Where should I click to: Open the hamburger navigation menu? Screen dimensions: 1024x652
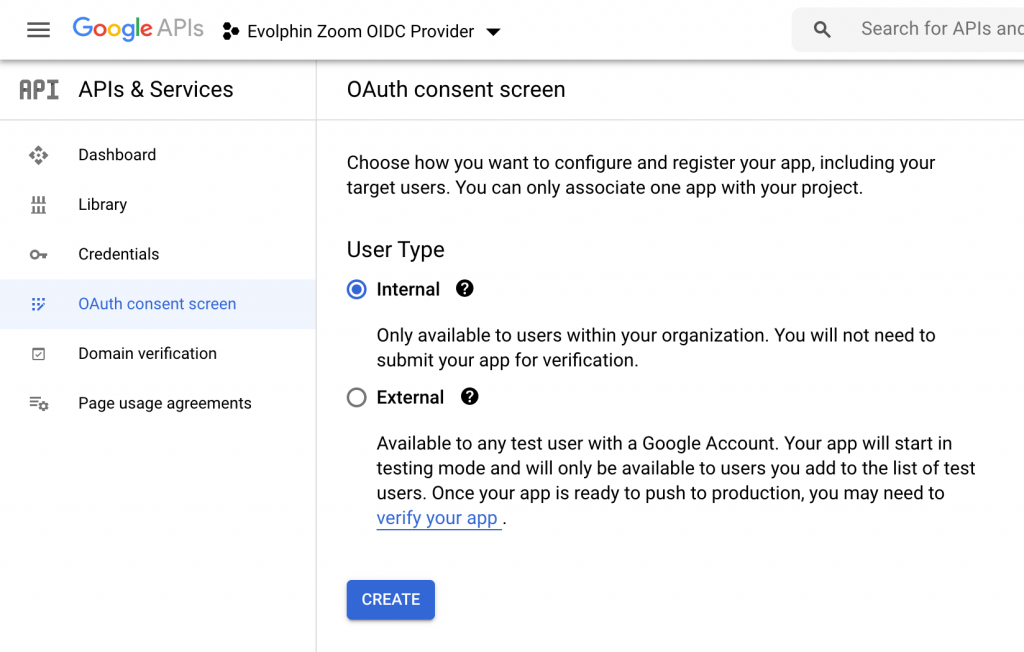(x=38, y=30)
